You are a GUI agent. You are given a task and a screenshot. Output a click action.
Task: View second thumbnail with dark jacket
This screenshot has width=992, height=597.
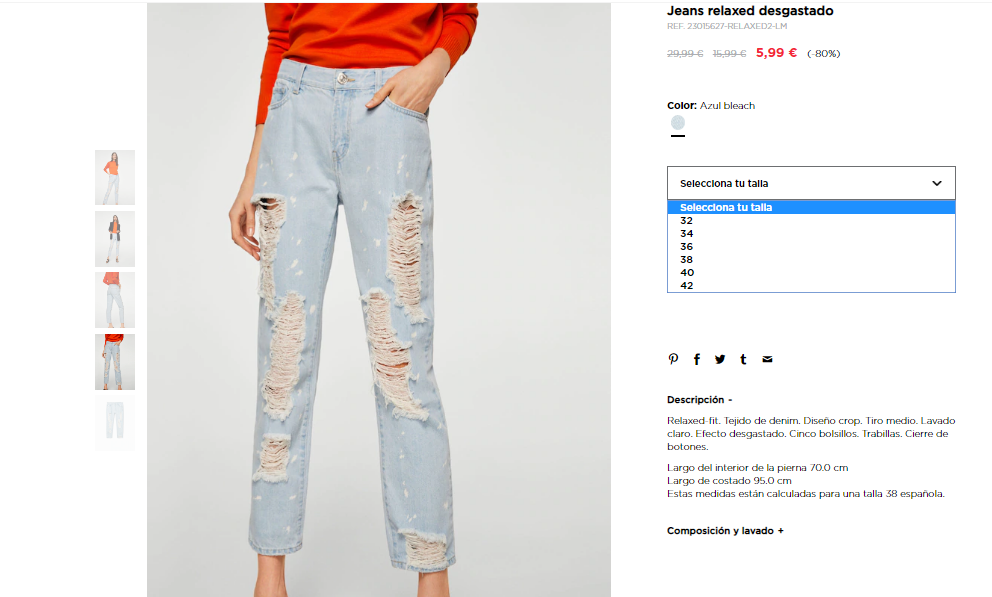pos(115,239)
